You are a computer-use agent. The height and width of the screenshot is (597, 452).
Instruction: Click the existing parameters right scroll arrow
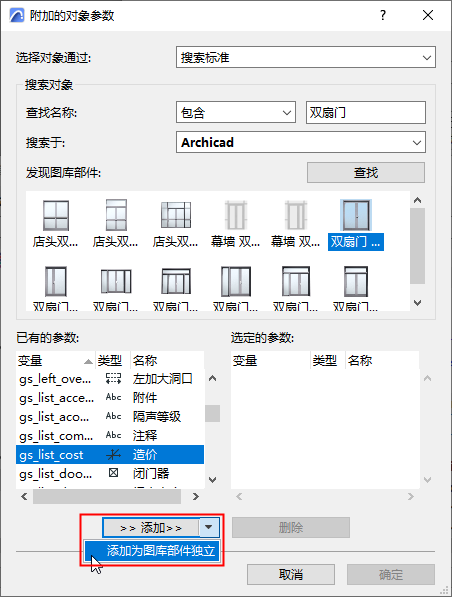(196, 496)
